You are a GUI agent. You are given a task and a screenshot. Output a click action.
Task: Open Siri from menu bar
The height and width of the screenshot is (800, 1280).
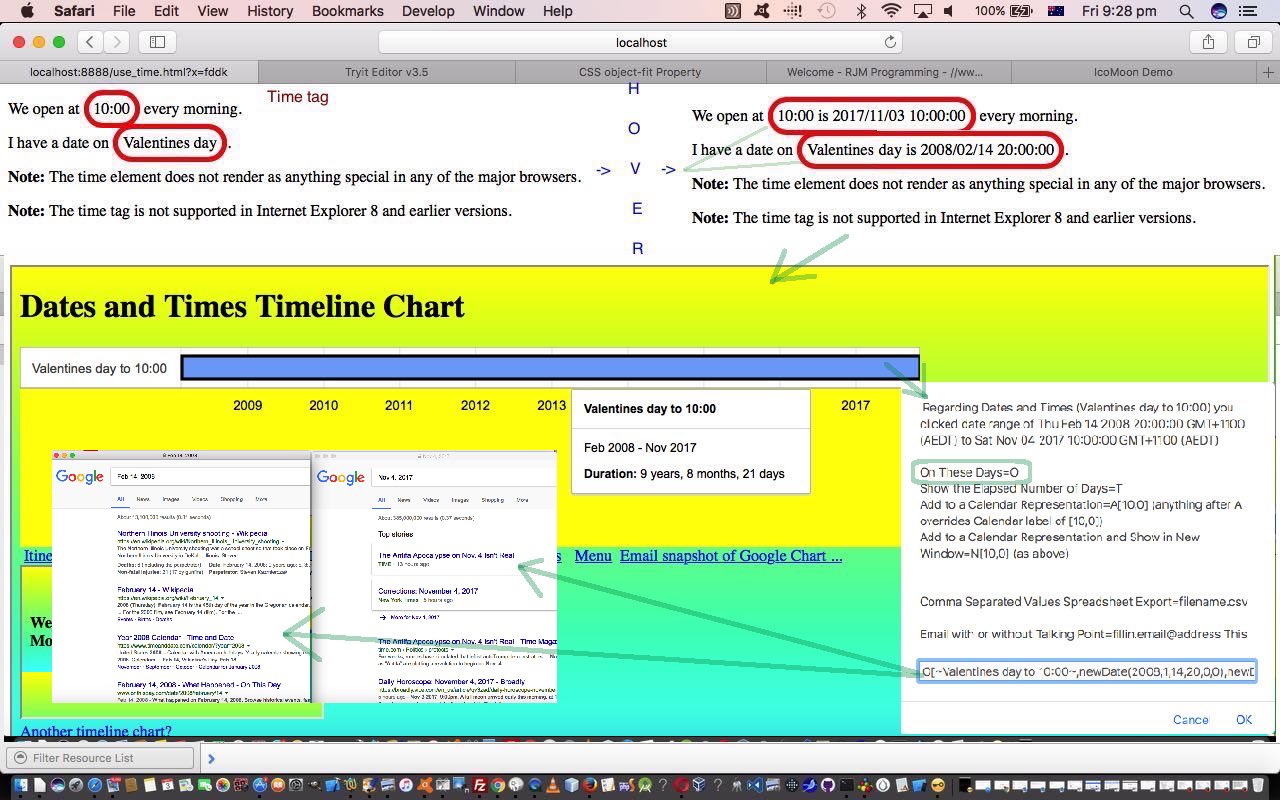(x=1219, y=11)
